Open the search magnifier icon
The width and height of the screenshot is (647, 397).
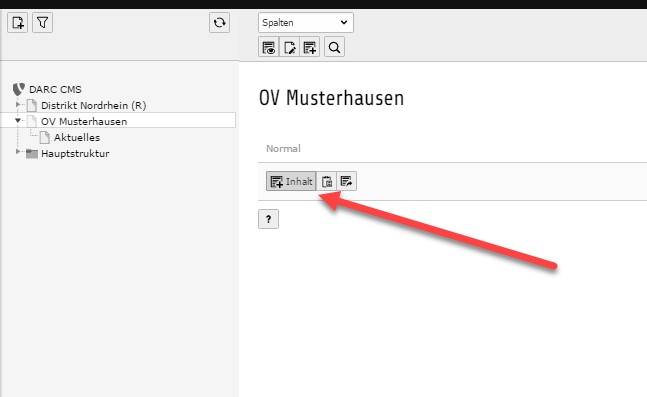click(334, 47)
